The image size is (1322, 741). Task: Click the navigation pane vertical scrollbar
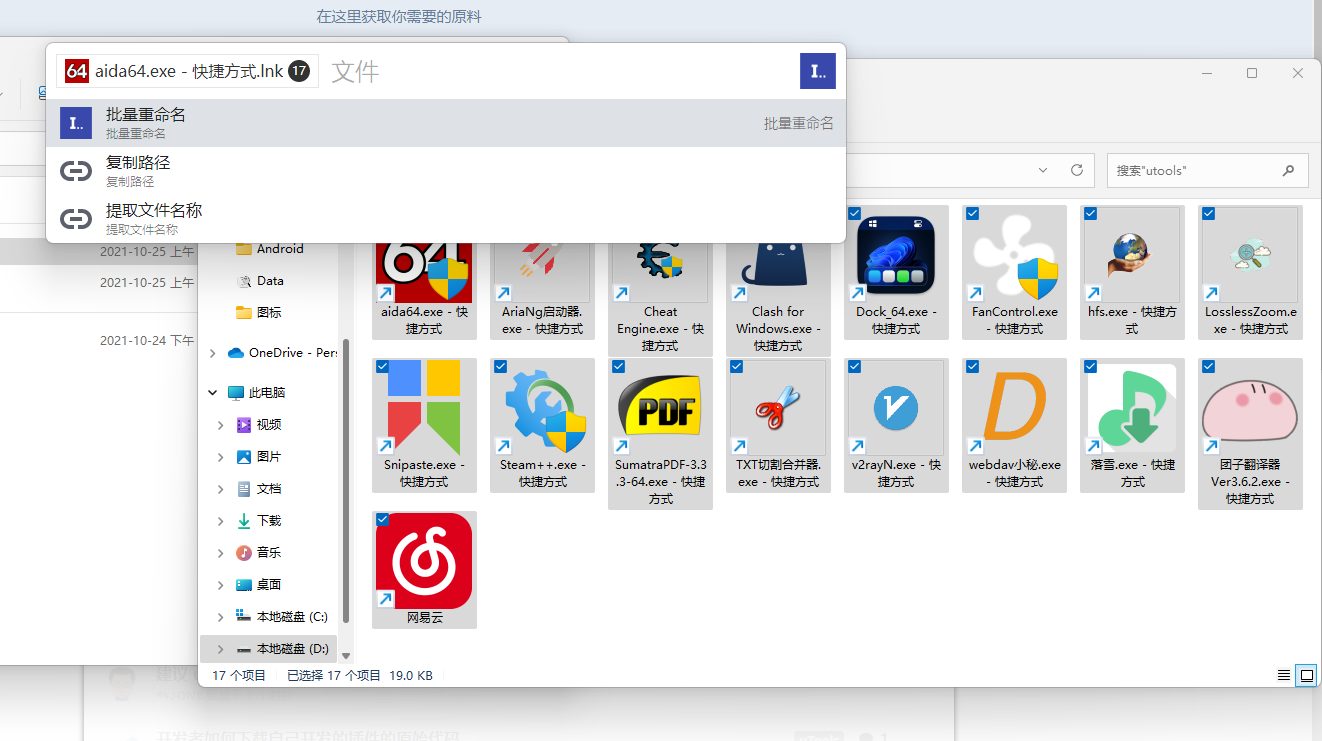(x=346, y=480)
